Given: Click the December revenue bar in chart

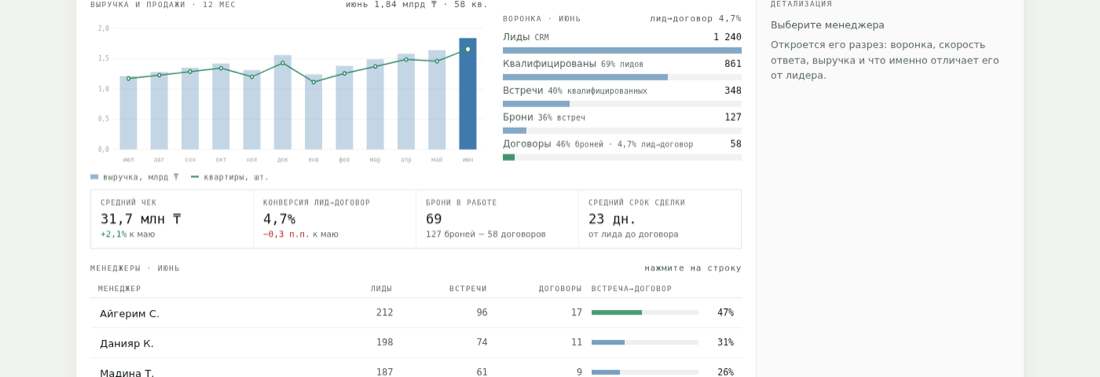Looking at the screenshot, I should (283, 102).
